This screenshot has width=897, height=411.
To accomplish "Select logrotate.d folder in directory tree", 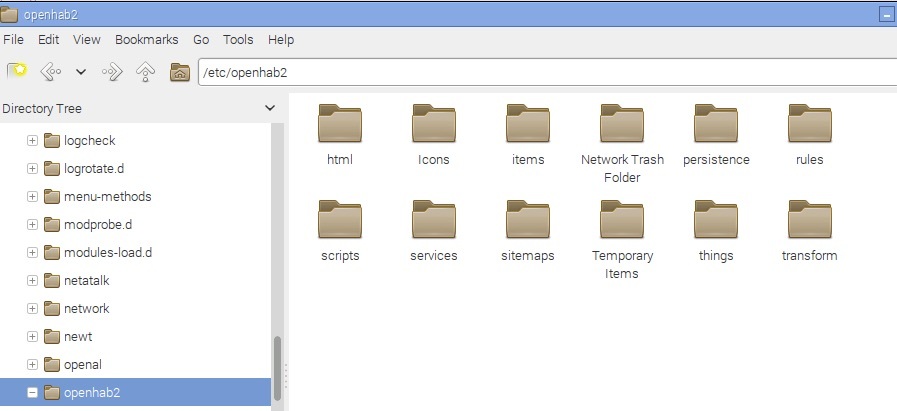I will point(84,168).
